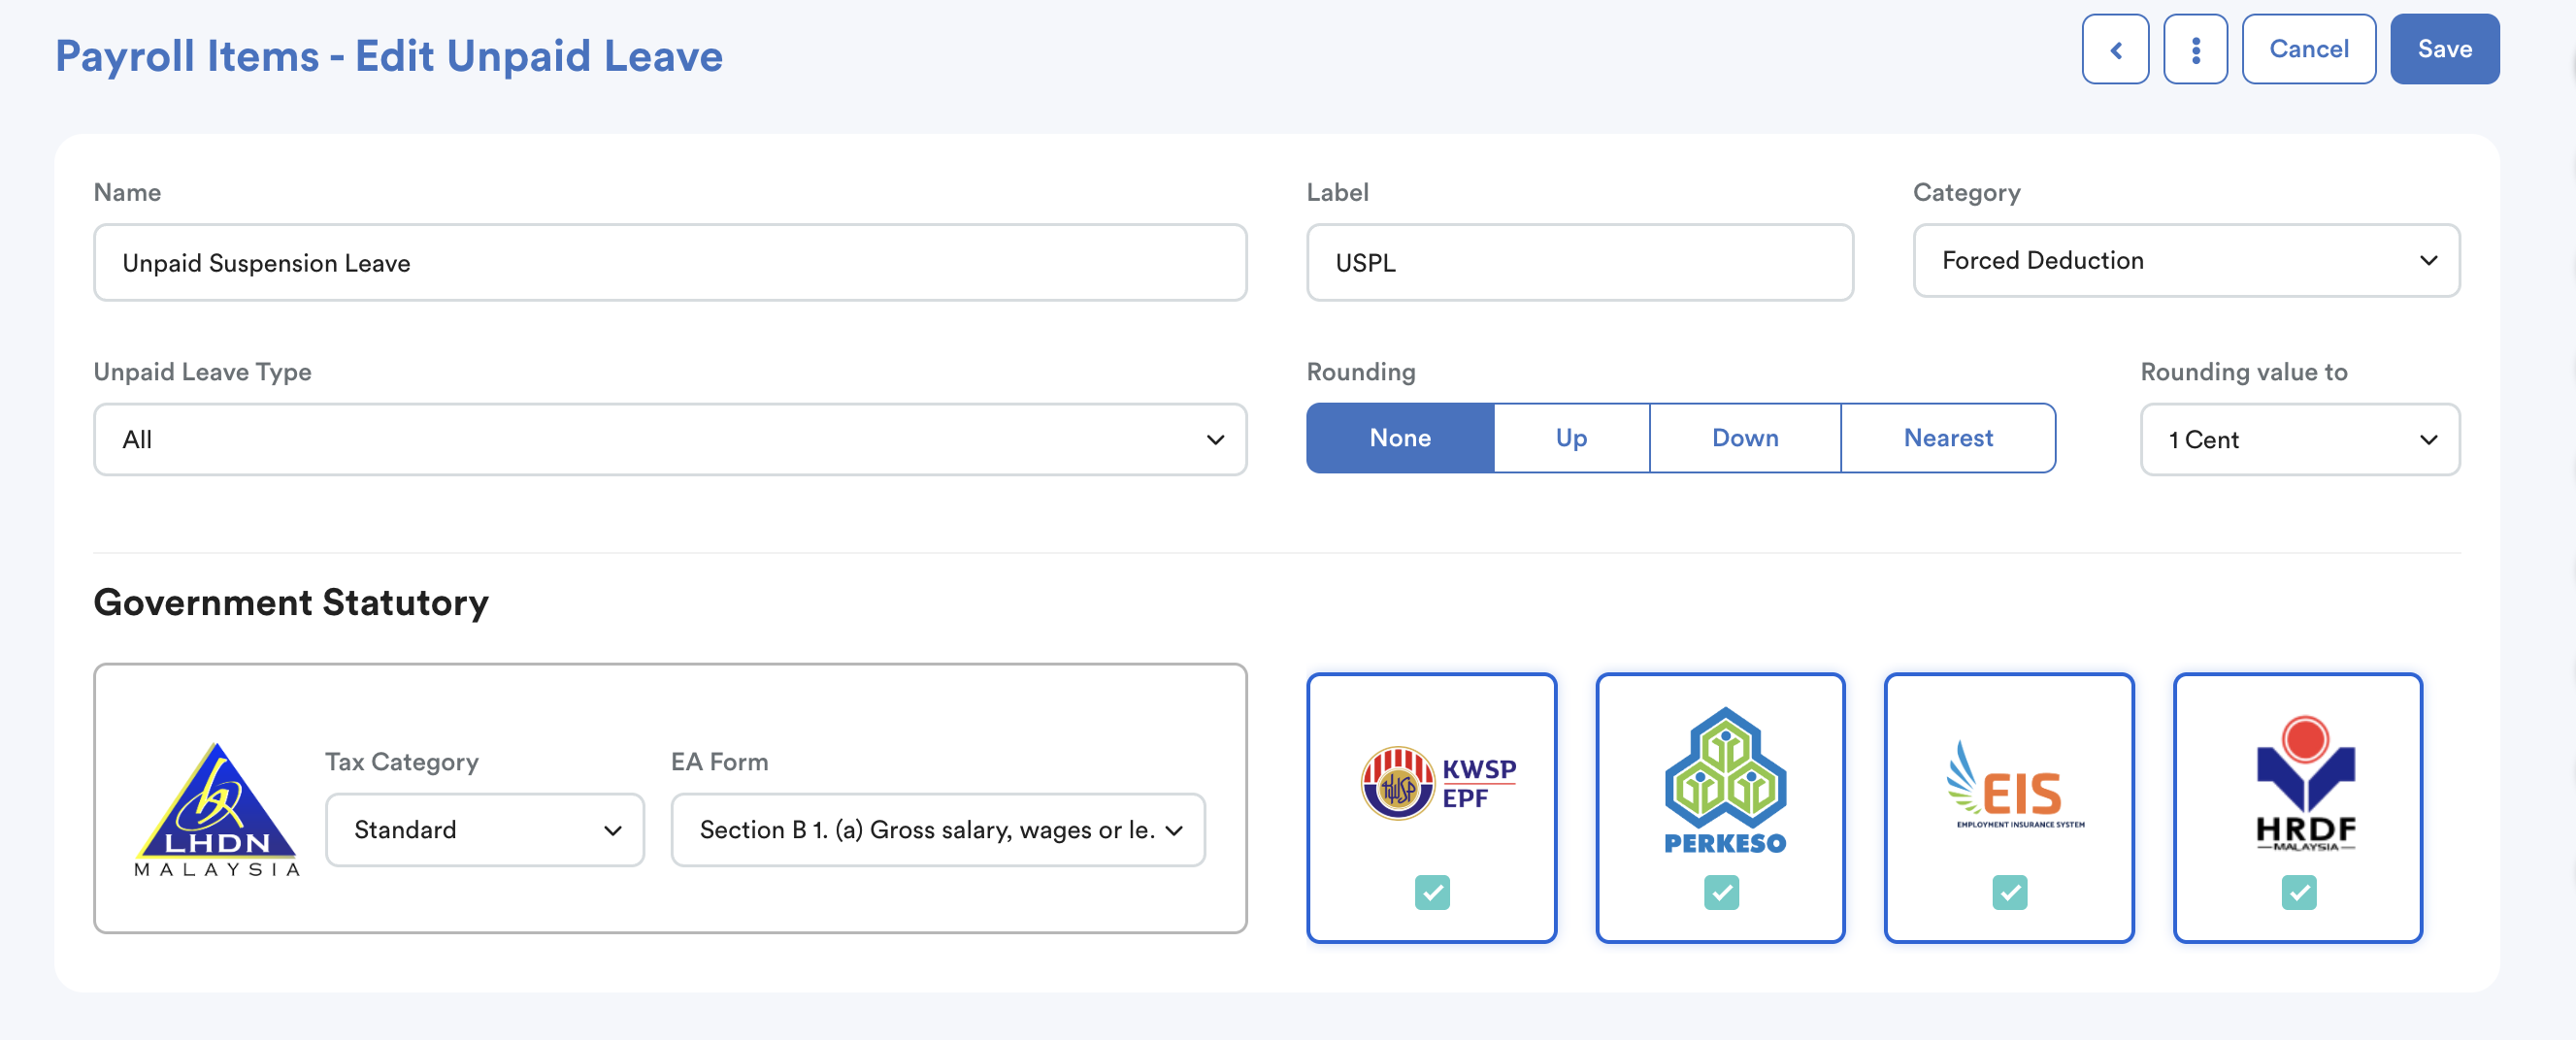Select 'Nearest' rounding option
Viewport: 2576px width, 1040px height.
point(1948,438)
